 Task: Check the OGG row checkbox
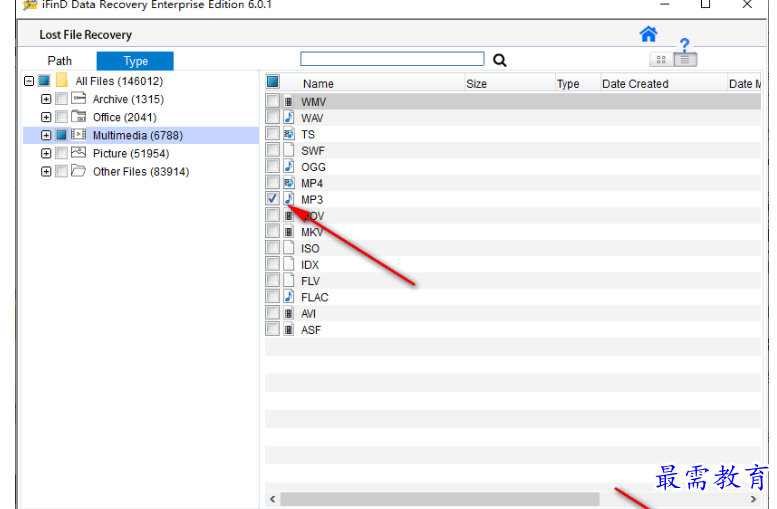[x=273, y=166]
